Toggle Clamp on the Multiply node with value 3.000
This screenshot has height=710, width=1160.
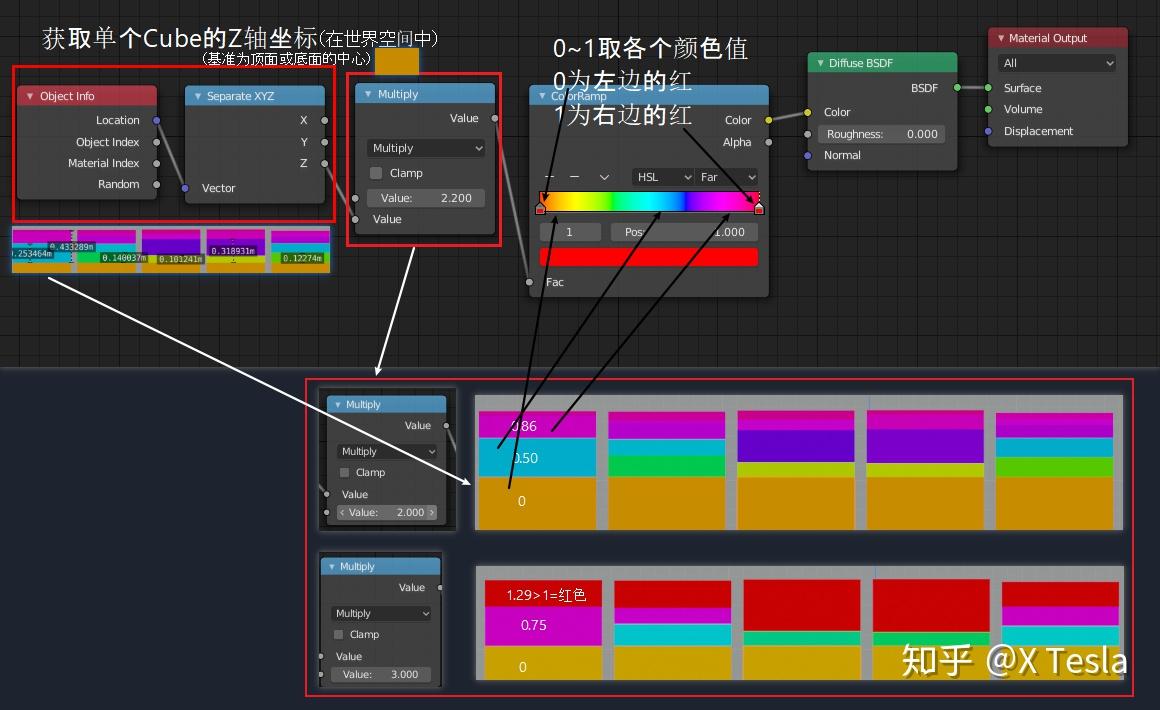(338, 634)
